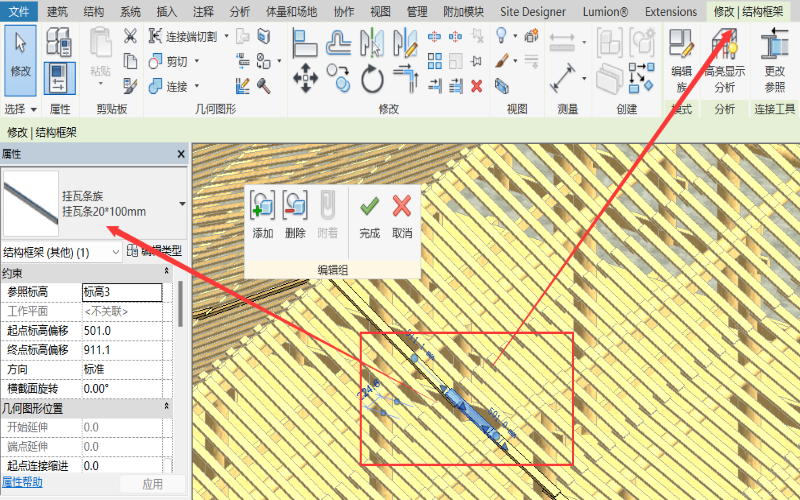
Task: Click the Split Element icon
Action: click(434, 36)
